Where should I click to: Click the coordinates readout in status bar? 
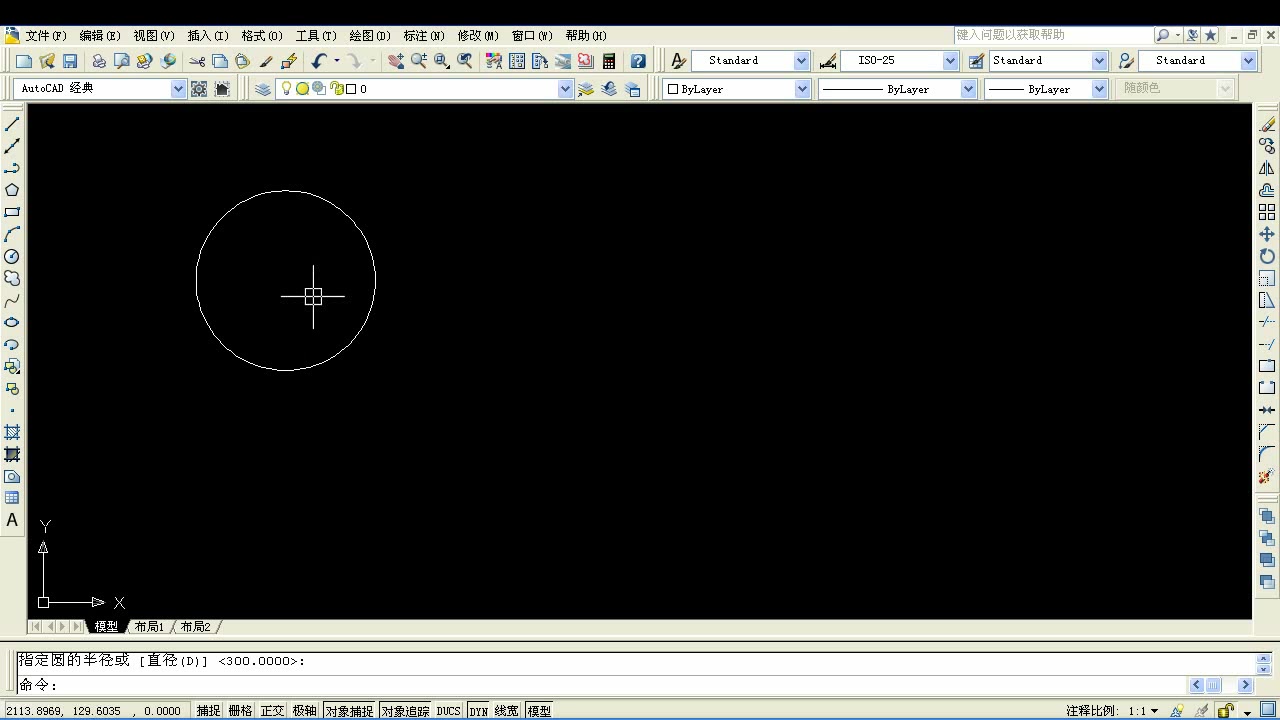(94, 711)
